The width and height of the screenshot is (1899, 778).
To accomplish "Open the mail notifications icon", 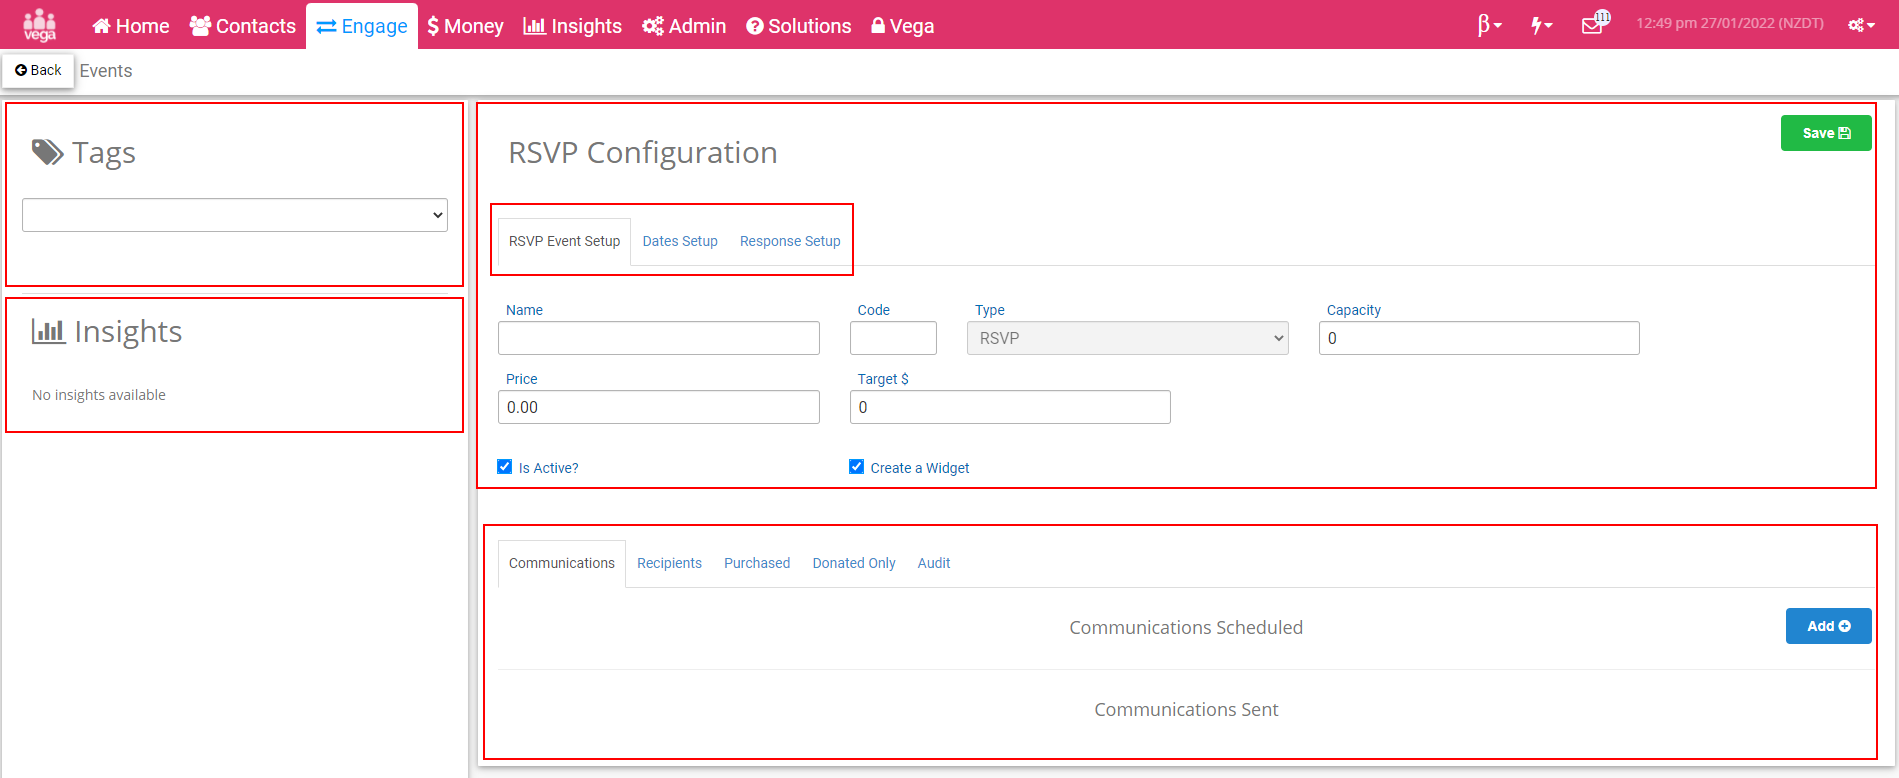I will (1595, 24).
